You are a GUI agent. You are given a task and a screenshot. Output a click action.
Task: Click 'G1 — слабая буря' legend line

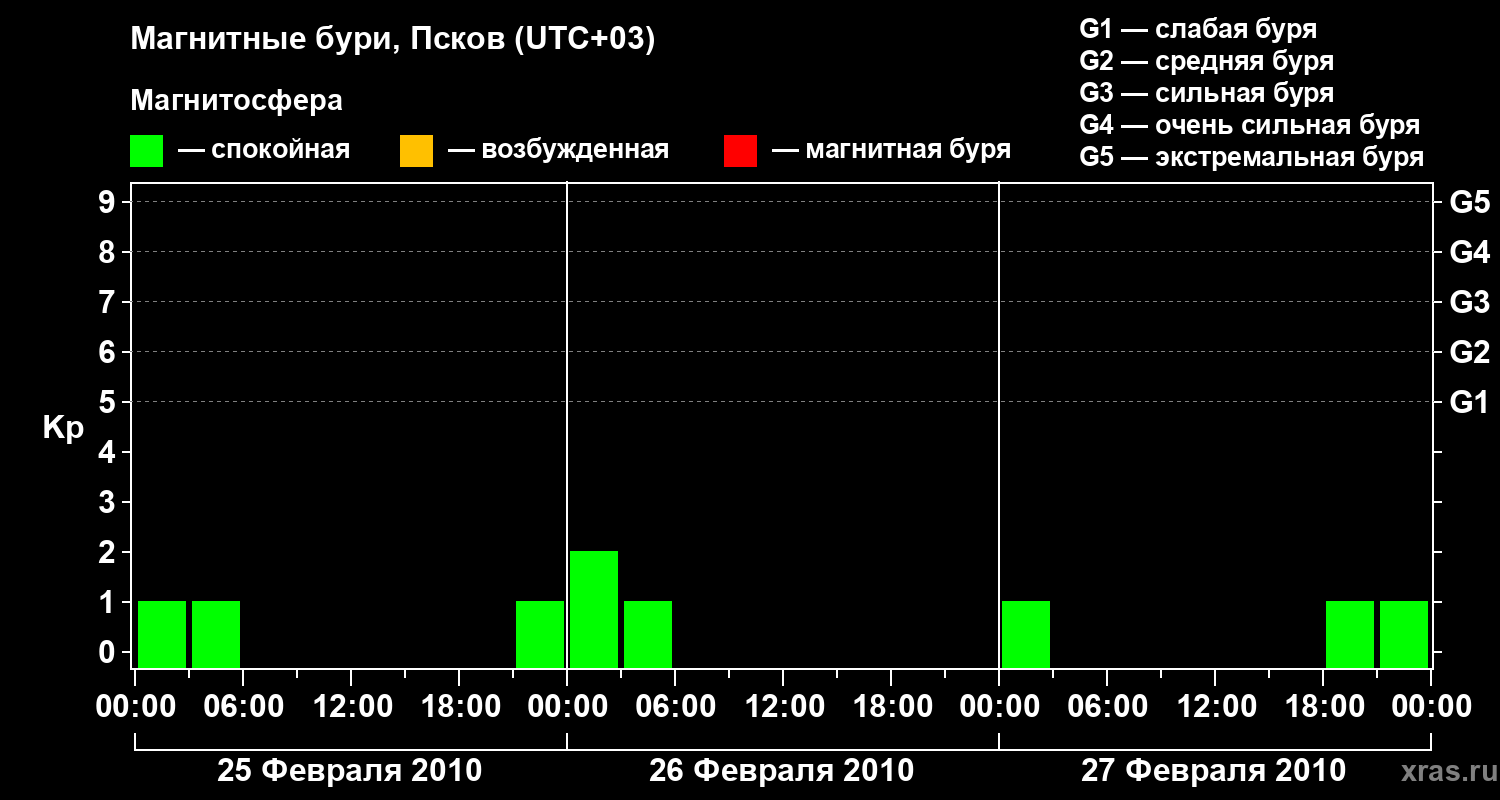tap(1198, 29)
